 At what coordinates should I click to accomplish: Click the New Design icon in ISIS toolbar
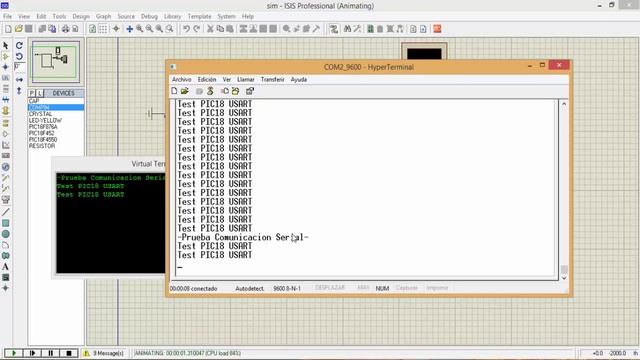pyautogui.click(x=8, y=29)
